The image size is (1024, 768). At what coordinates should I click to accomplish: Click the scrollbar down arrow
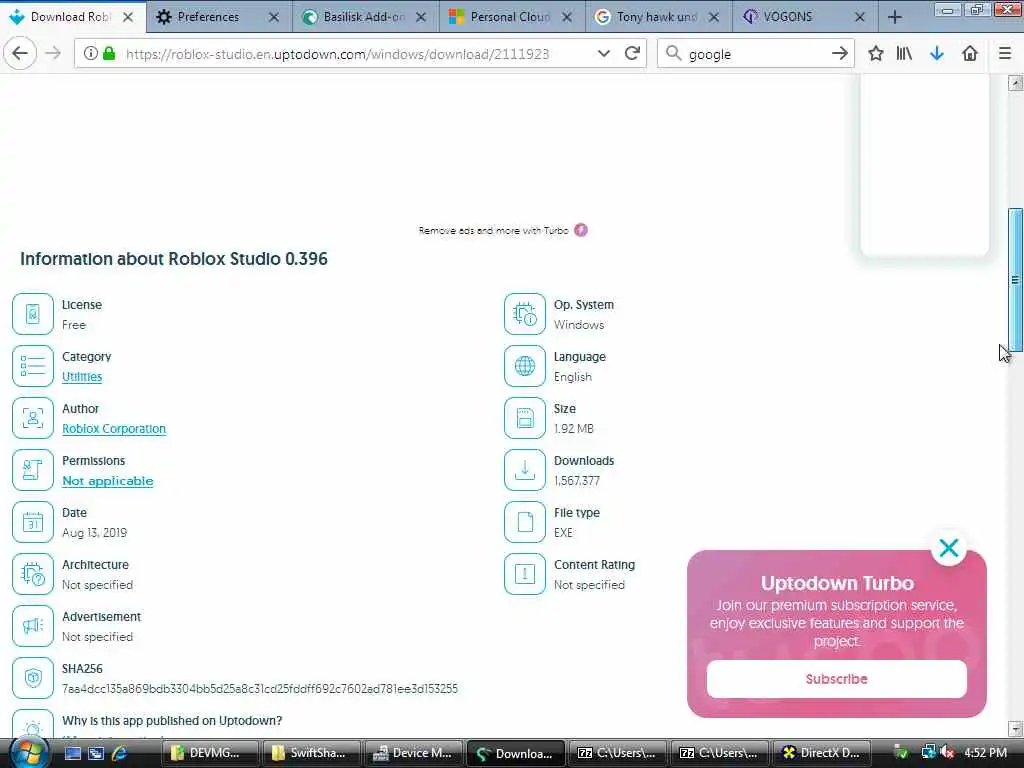coord(1015,728)
